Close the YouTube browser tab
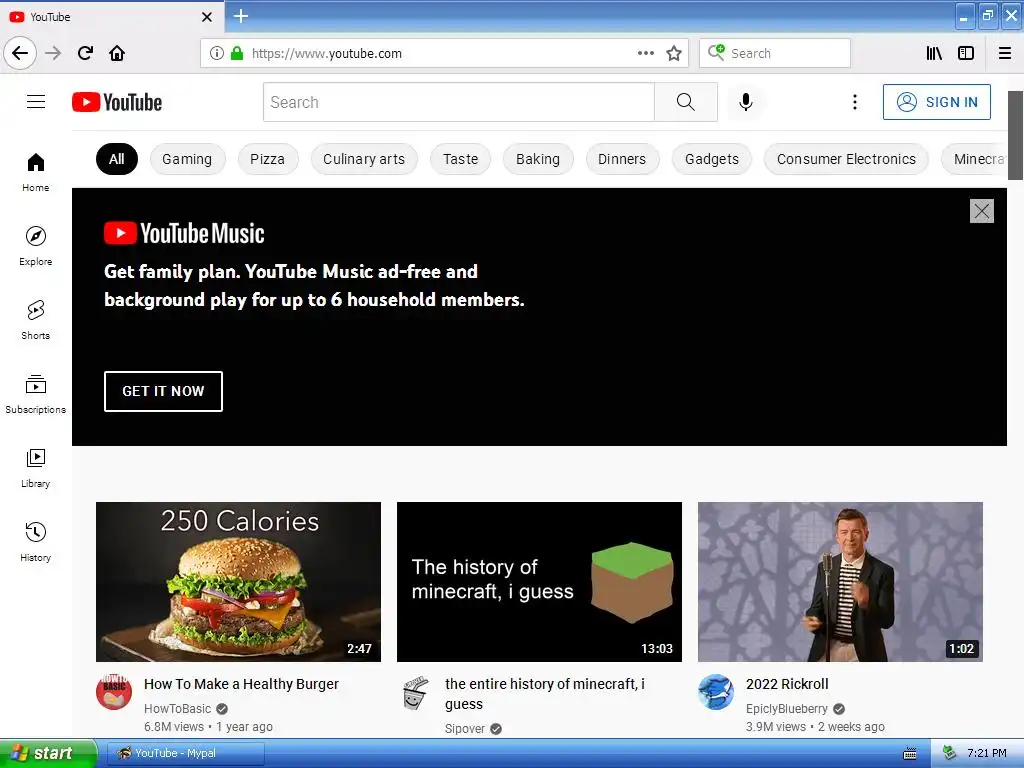 coord(207,17)
